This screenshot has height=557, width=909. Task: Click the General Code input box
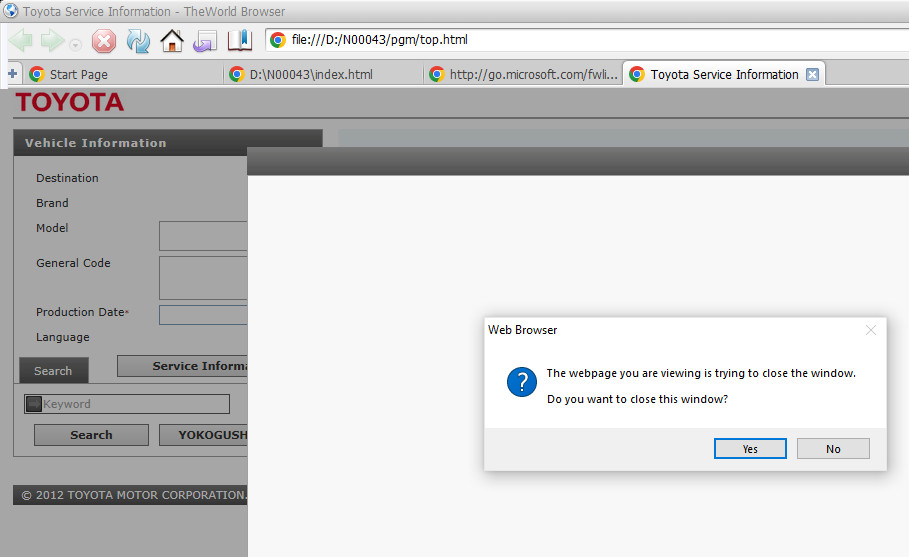[x=203, y=278]
